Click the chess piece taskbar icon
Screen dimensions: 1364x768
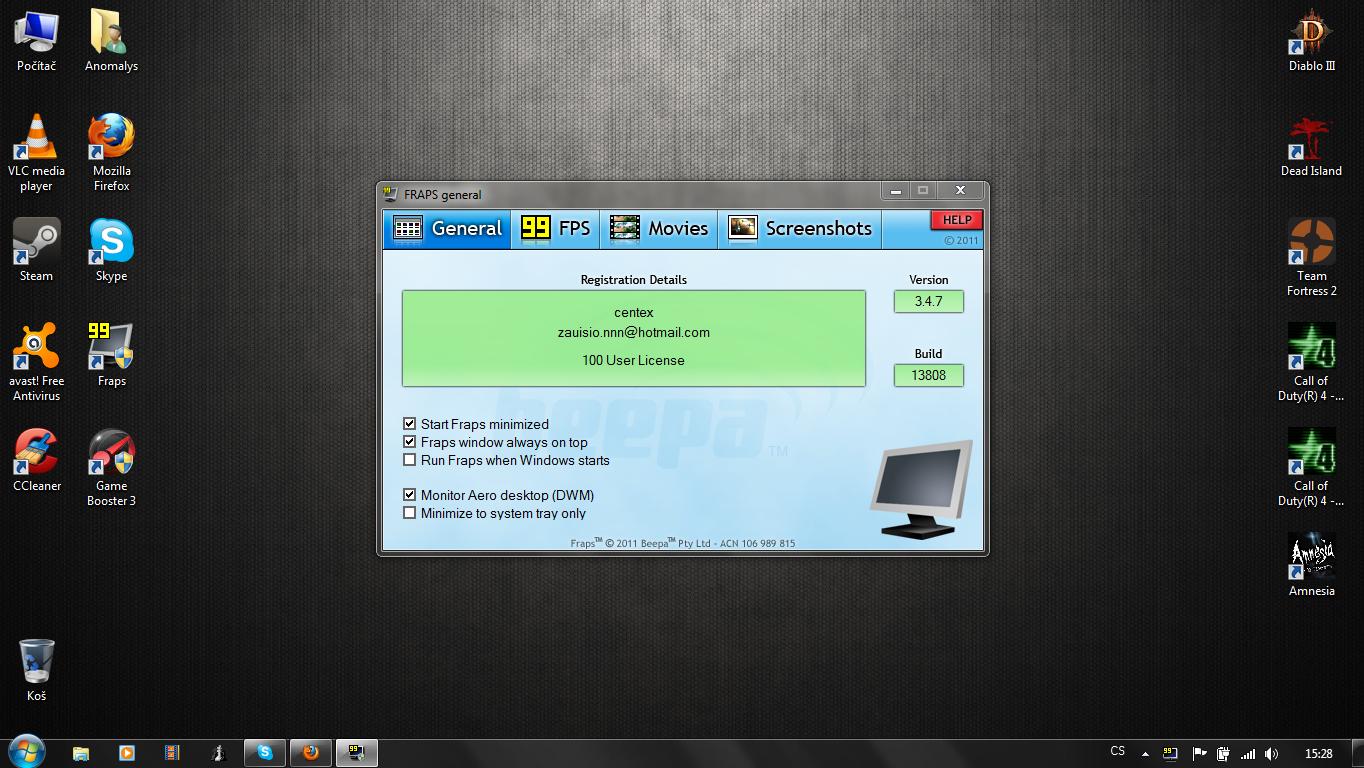click(x=218, y=753)
